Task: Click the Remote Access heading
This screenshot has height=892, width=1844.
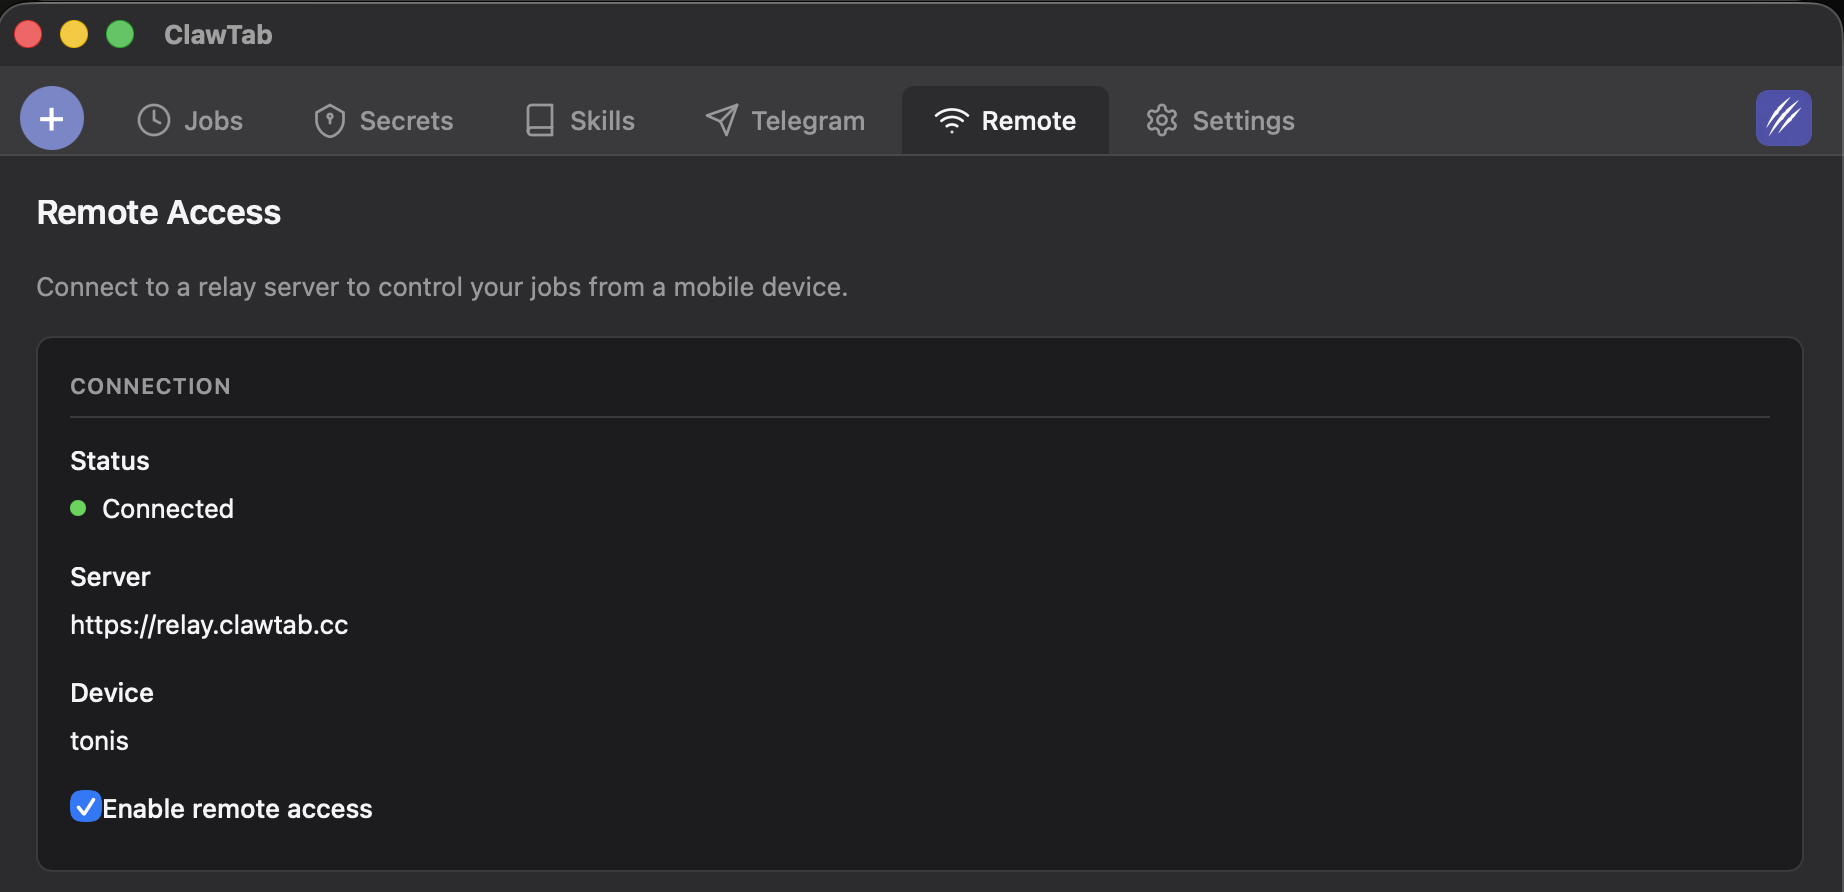Action: pyautogui.click(x=159, y=212)
